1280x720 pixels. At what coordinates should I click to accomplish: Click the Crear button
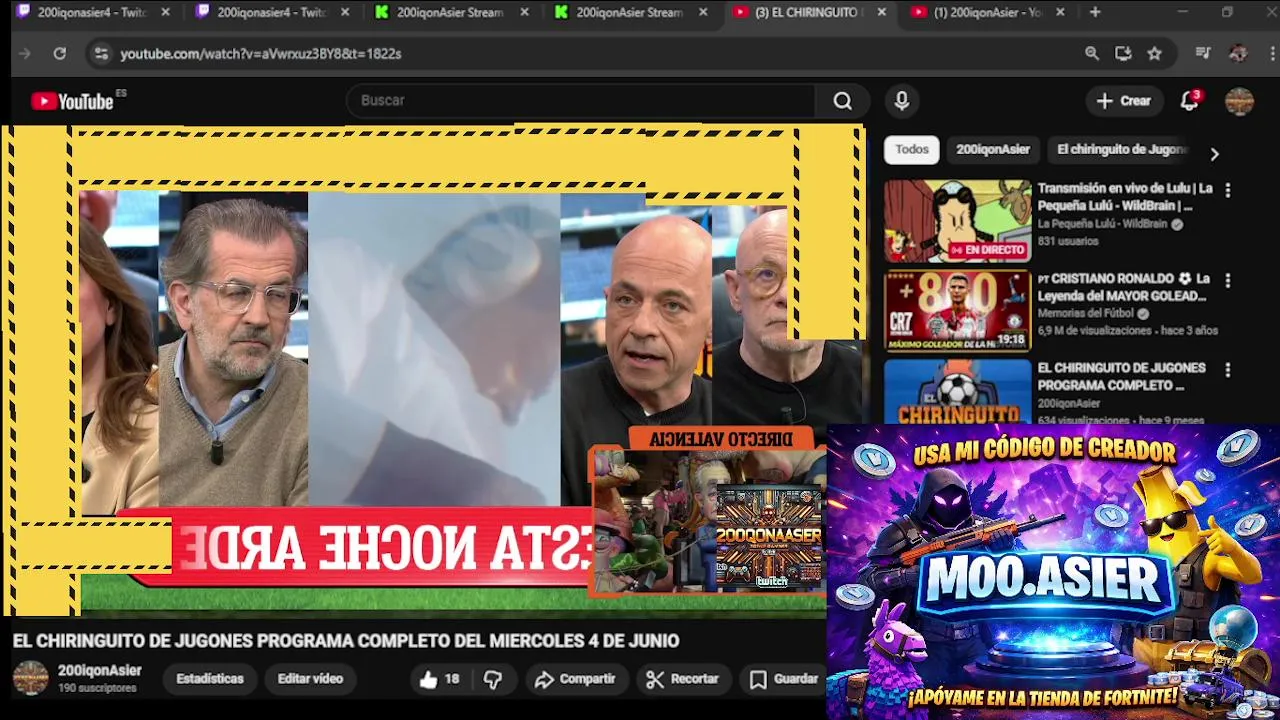(1124, 100)
